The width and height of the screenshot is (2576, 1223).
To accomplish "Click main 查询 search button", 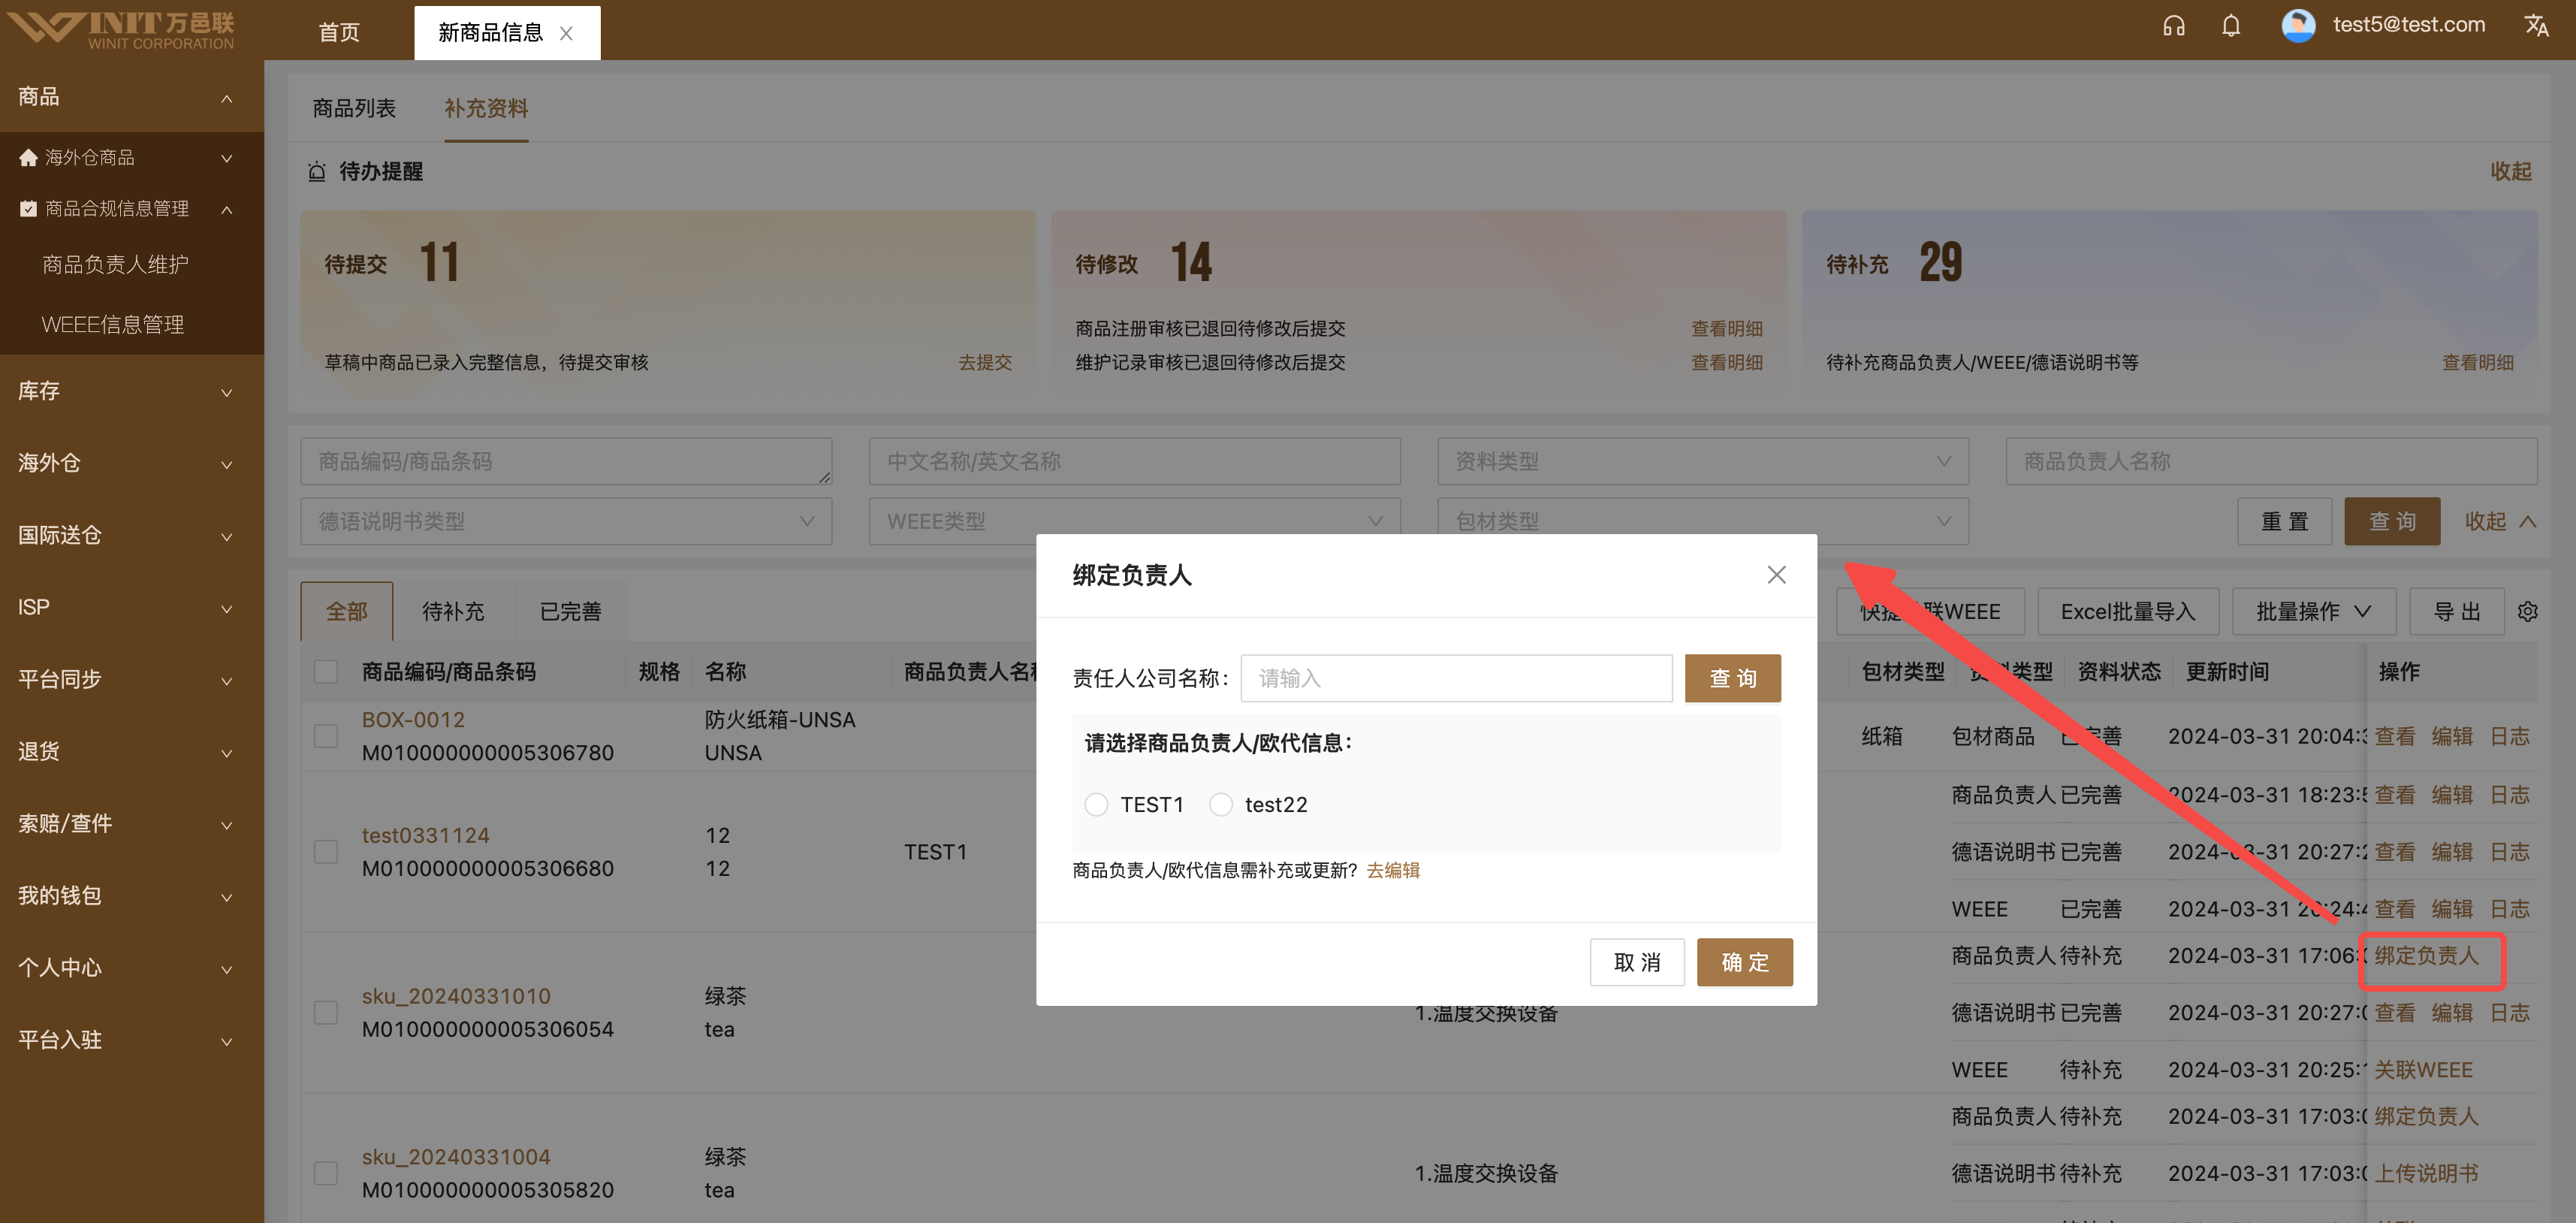I will coord(2392,521).
